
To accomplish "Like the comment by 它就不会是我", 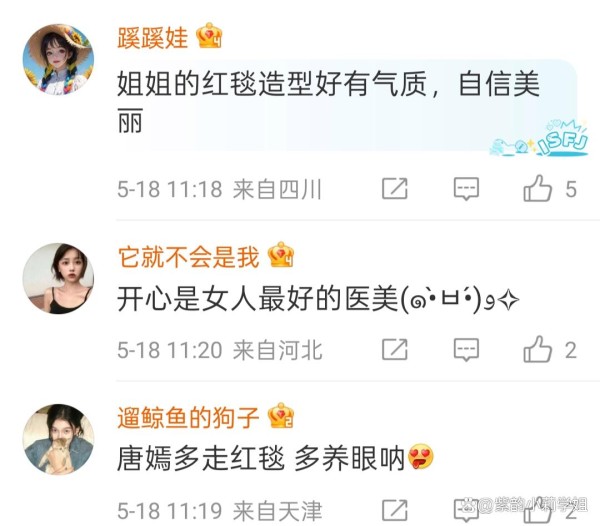I will [x=538, y=349].
